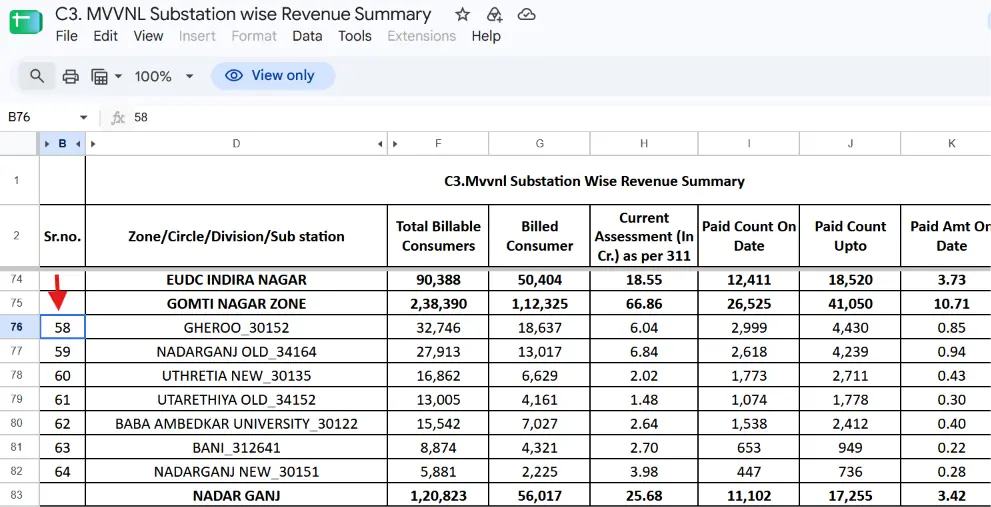Click the cell with value 17,255
991x507 pixels.
click(850, 496)
